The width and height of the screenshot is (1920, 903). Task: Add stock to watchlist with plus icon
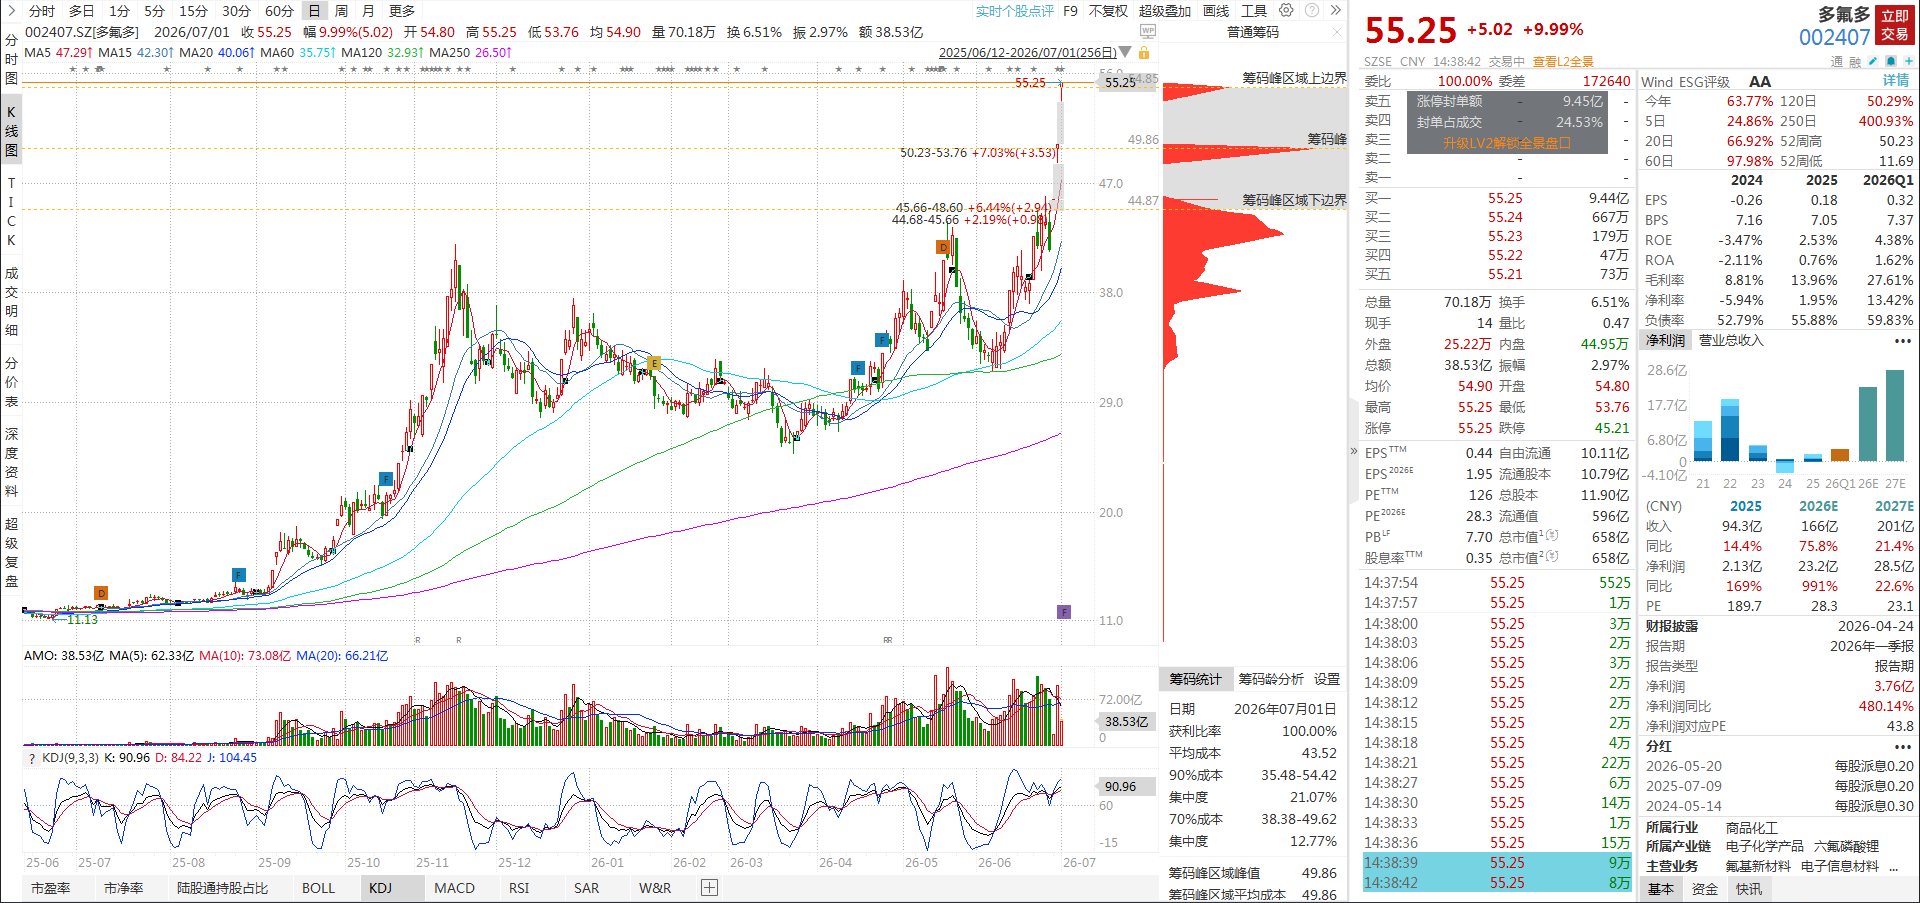click(1908, 61)
